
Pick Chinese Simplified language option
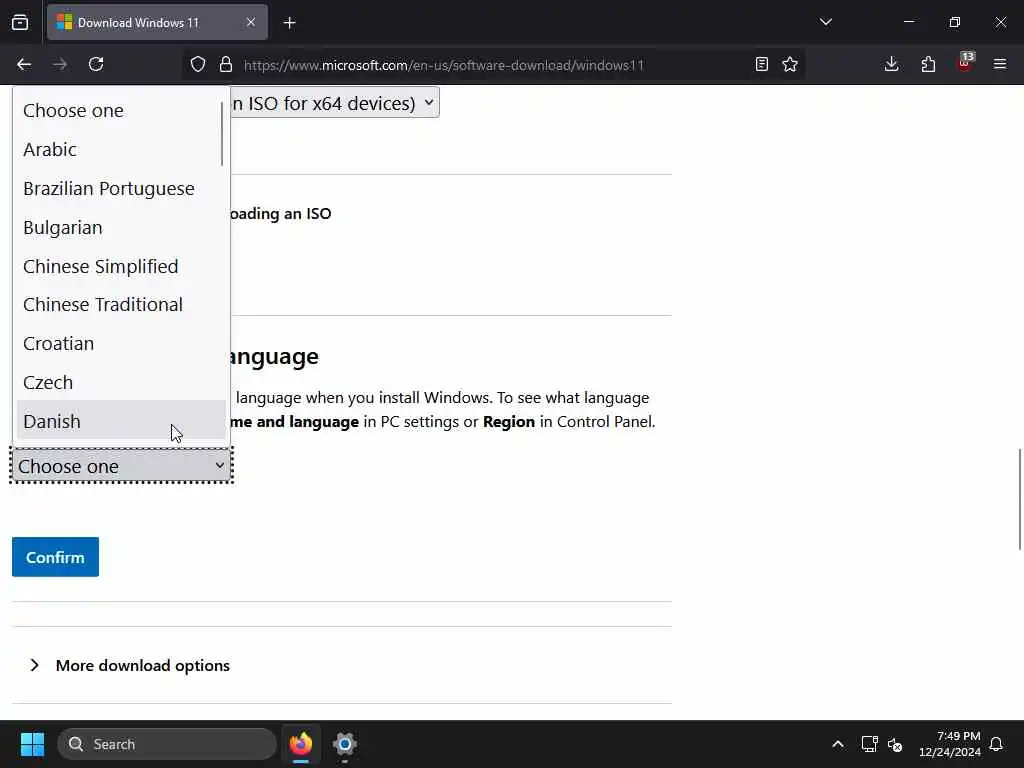120,266
